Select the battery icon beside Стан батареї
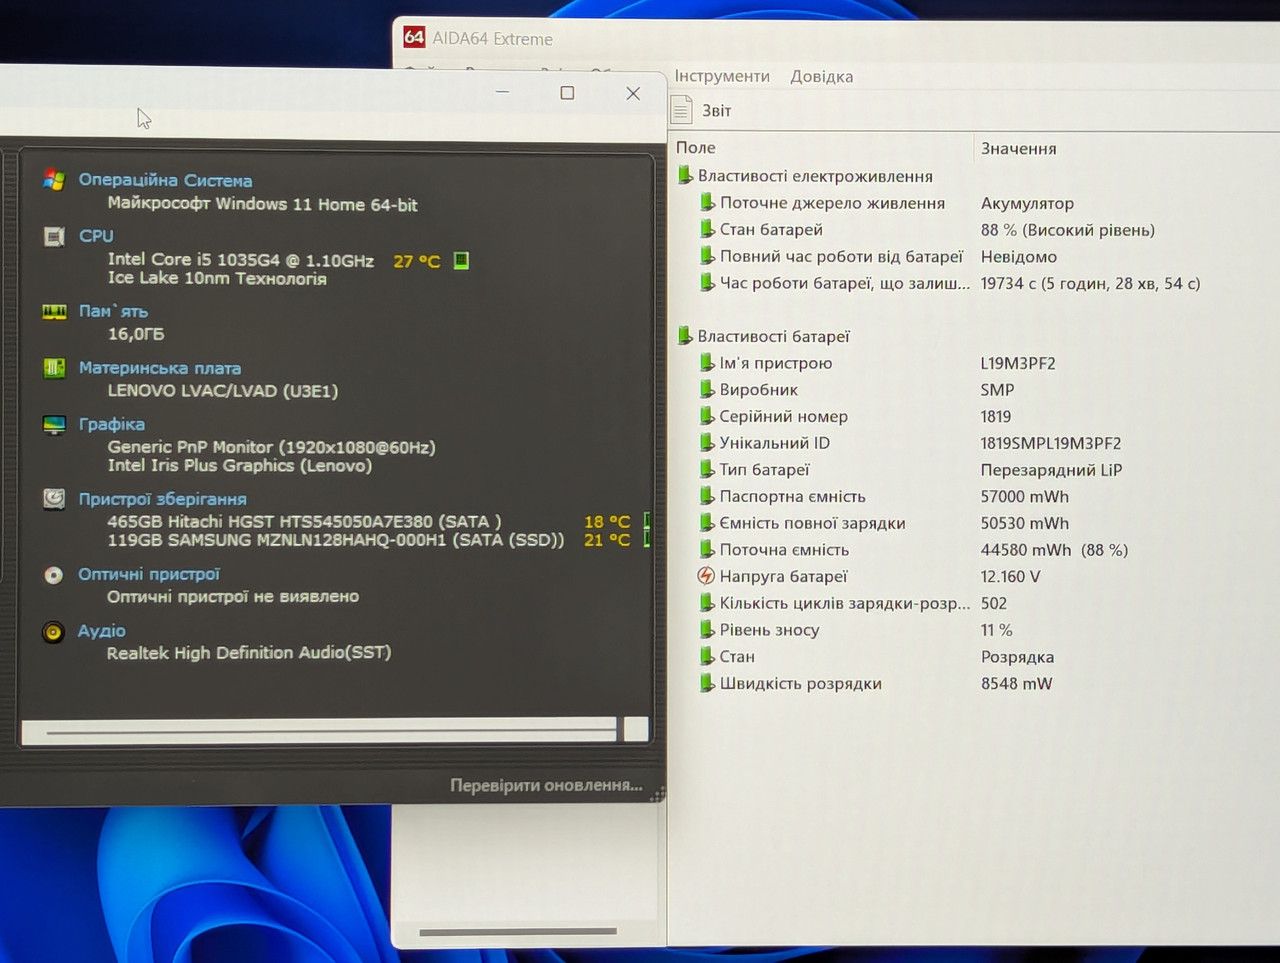The width and height of the screenshot is (1280, 963). click(x=707, y=229)
